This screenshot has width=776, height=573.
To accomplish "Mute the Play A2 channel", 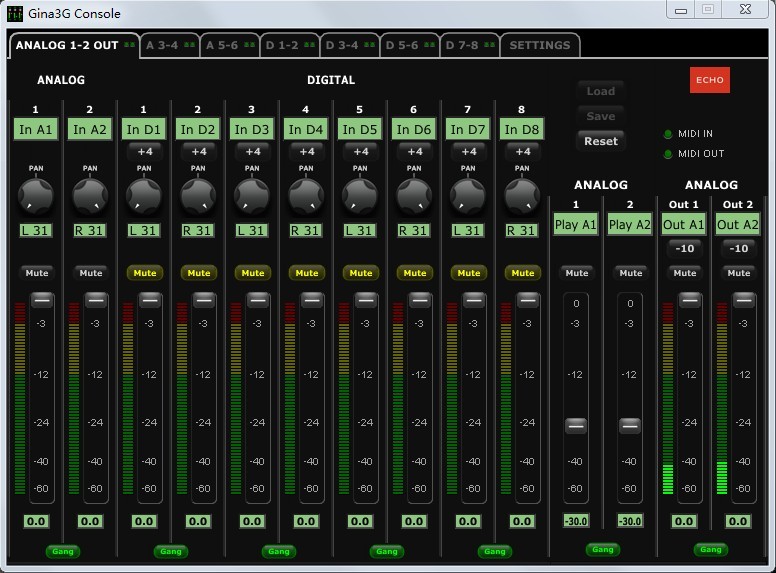I will pos(630,273).
